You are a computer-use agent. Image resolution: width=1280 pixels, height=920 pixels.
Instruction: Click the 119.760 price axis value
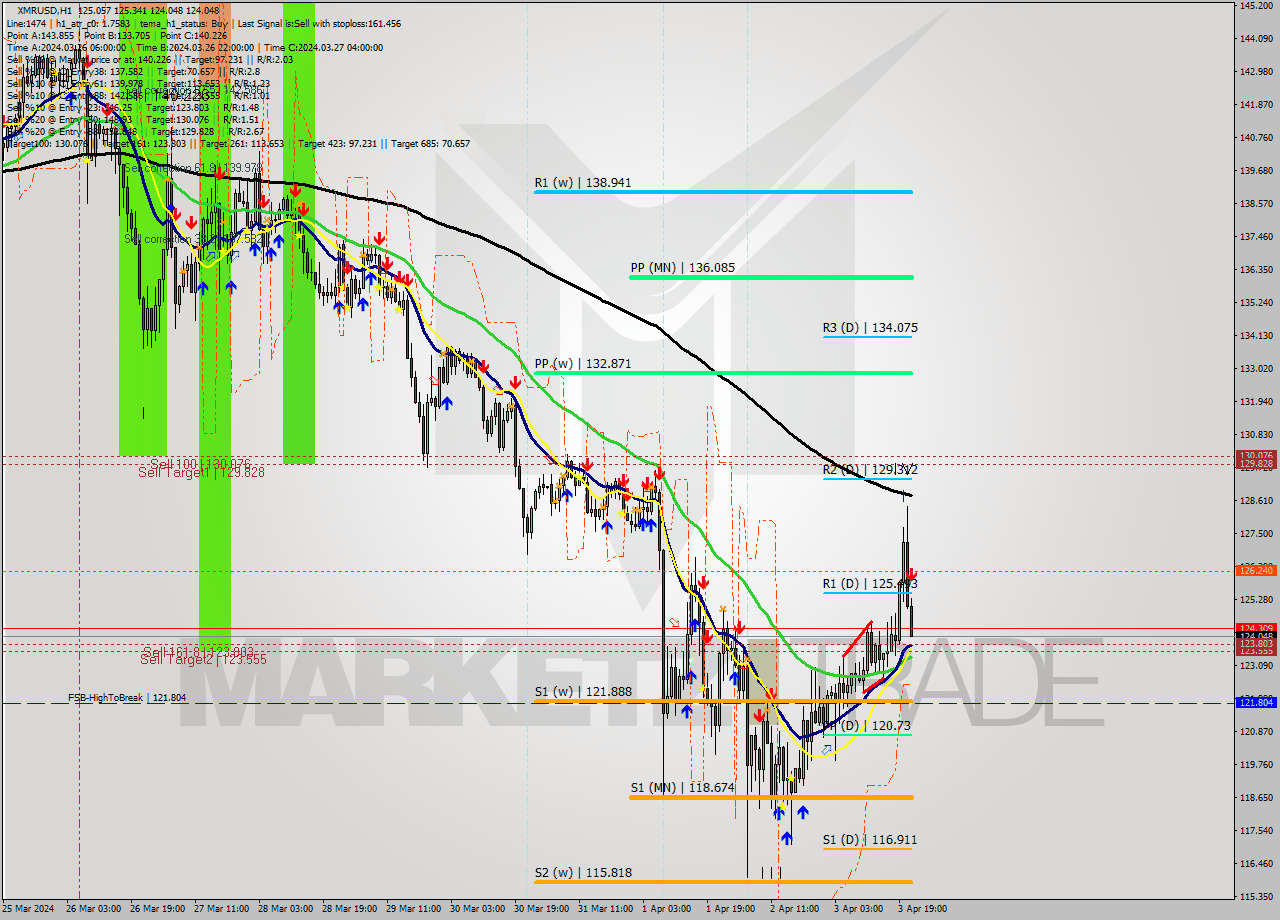pos(1258,765)
